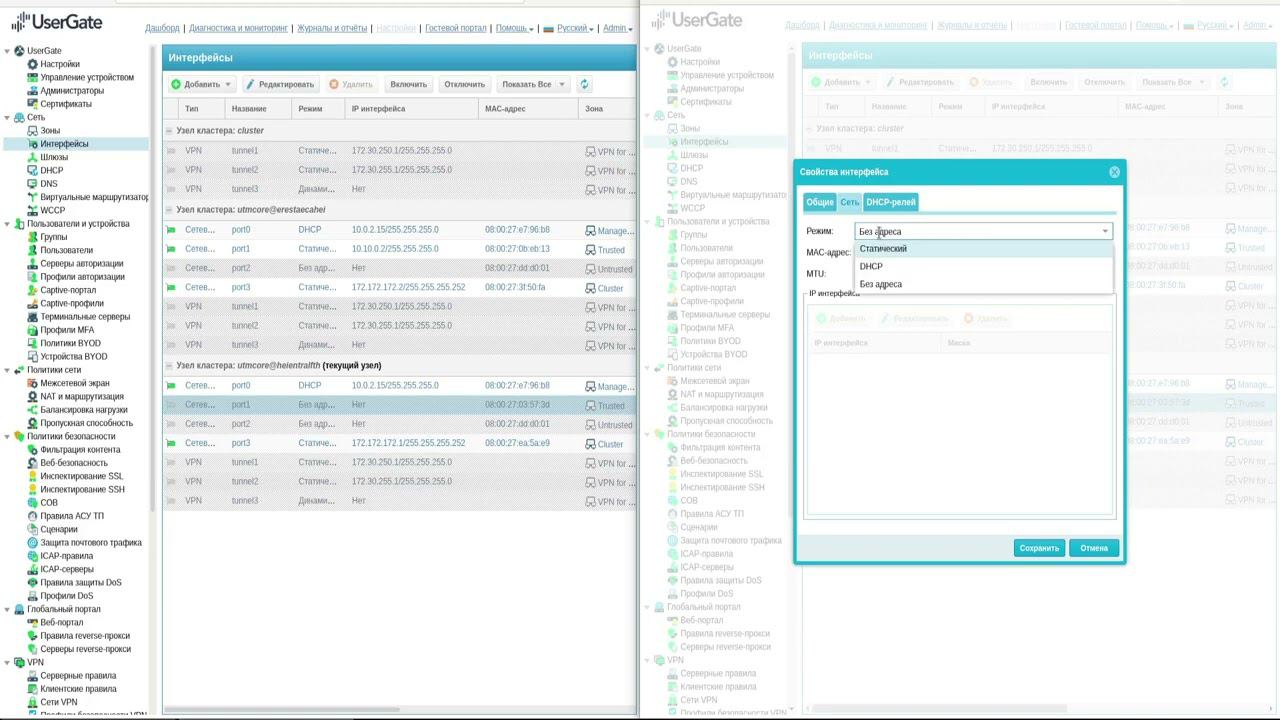
Task: Click the Зоны icon in left window sidebar
Action: click(33, 131)
